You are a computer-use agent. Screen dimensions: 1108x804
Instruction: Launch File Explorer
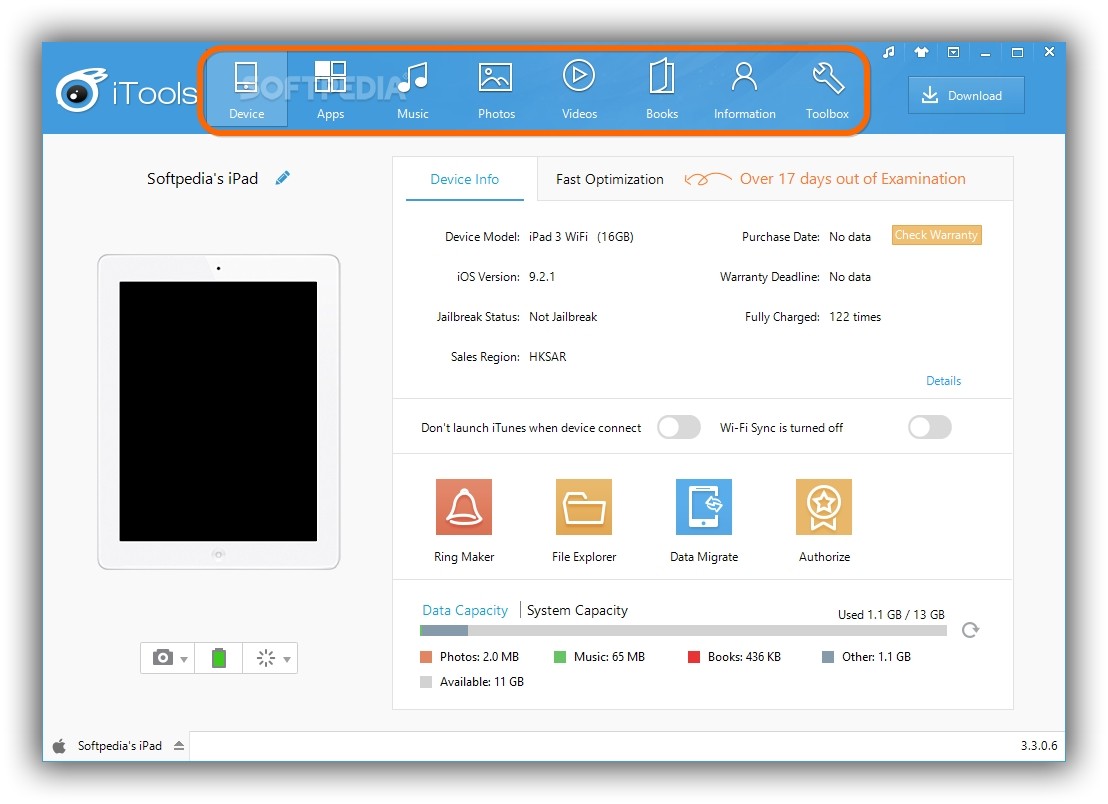click(x=584, y=521)
